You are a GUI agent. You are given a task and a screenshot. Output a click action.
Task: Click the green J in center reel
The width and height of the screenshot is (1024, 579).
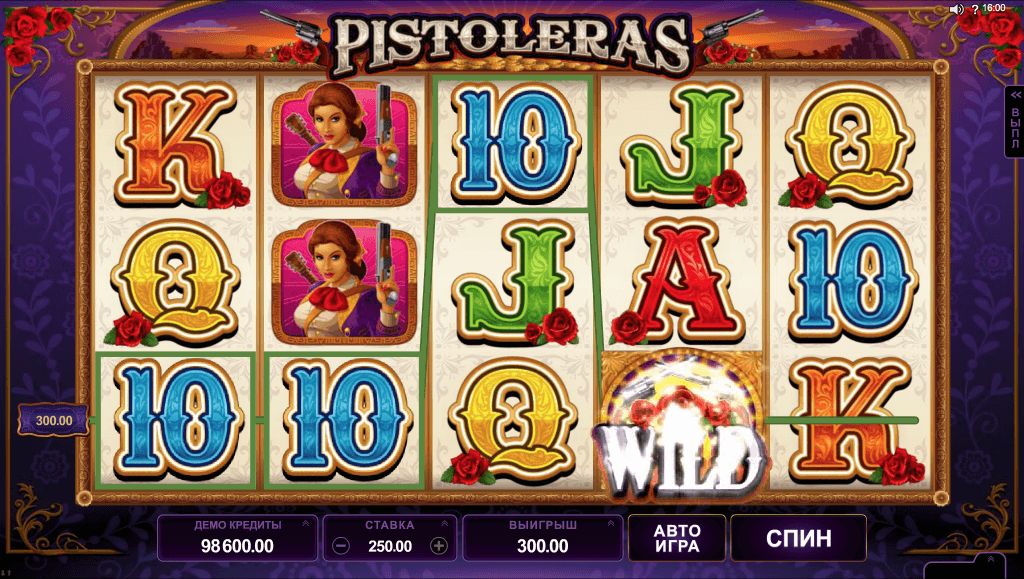click(x=515, y=283)
